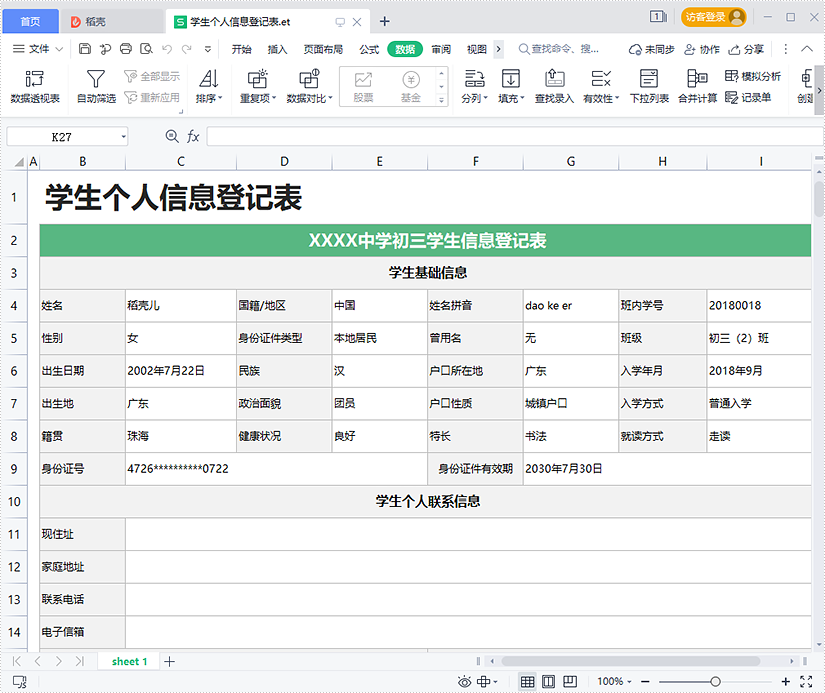825x693 pixels.
Task: Expand quick access toolbar customization arrow
Action: coord(208,49)
